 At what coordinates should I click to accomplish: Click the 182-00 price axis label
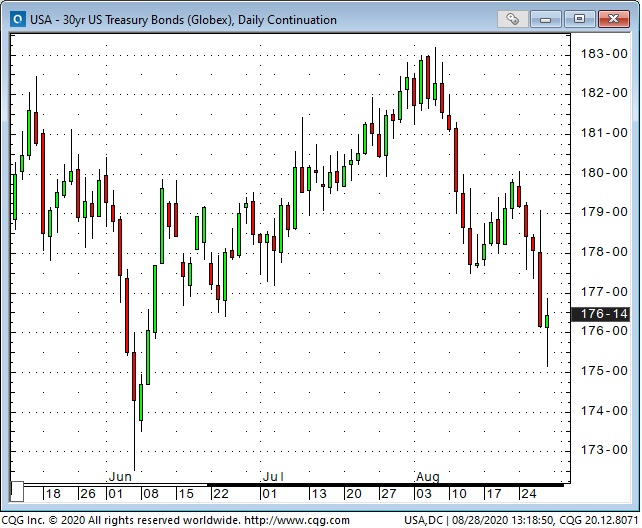(604, 93)
